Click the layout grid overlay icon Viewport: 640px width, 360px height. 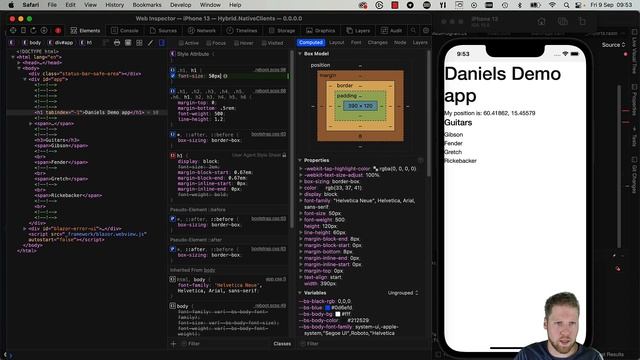pyautogui.click(x=139, y=42)
